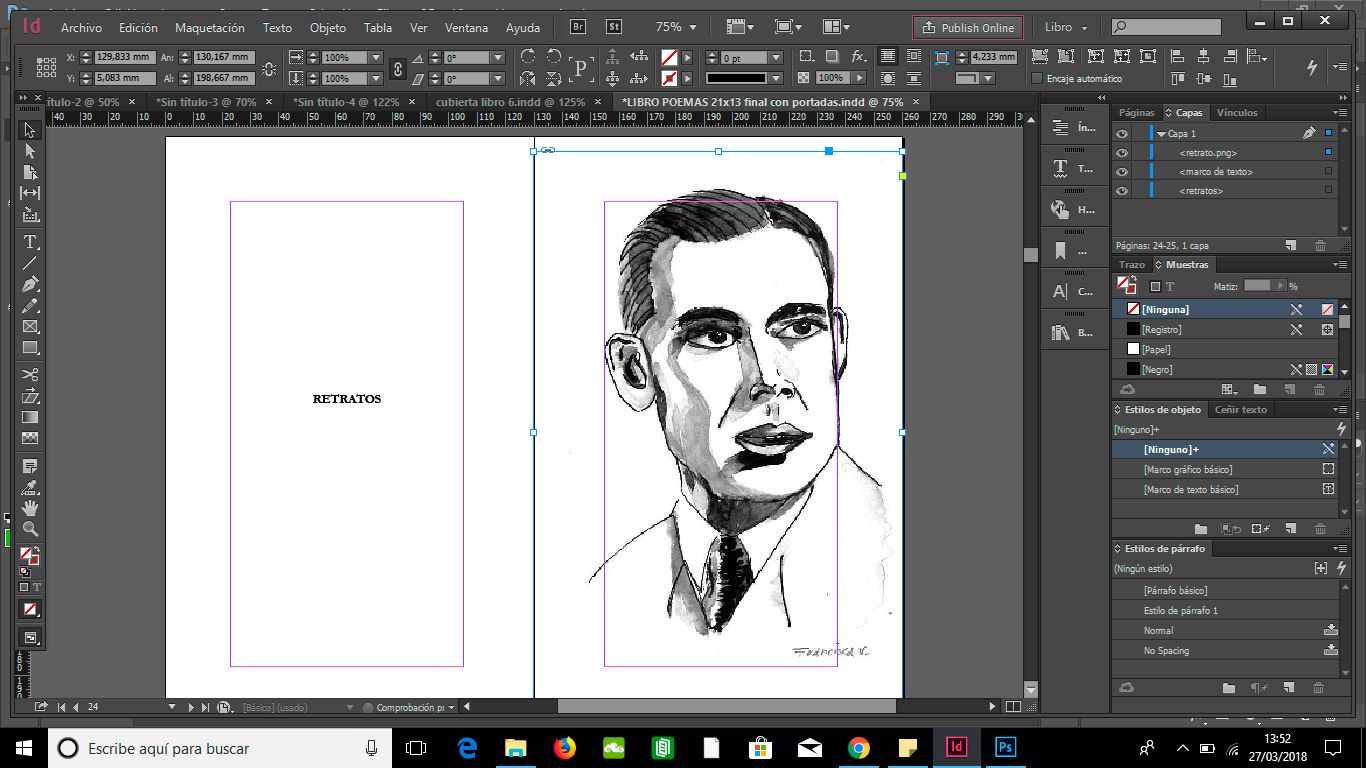Hide the <marco de texto> layer item
The width and height of the screenshot is (1366, 768).
[x=1122, y=171]
